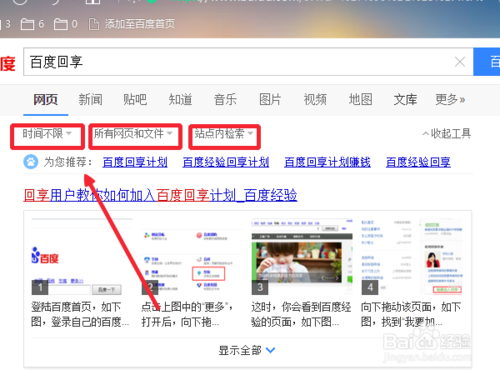Click step text 向下拖动该页面
The width and height of the screenshot is (500, 375).
[x=411, y=314]
